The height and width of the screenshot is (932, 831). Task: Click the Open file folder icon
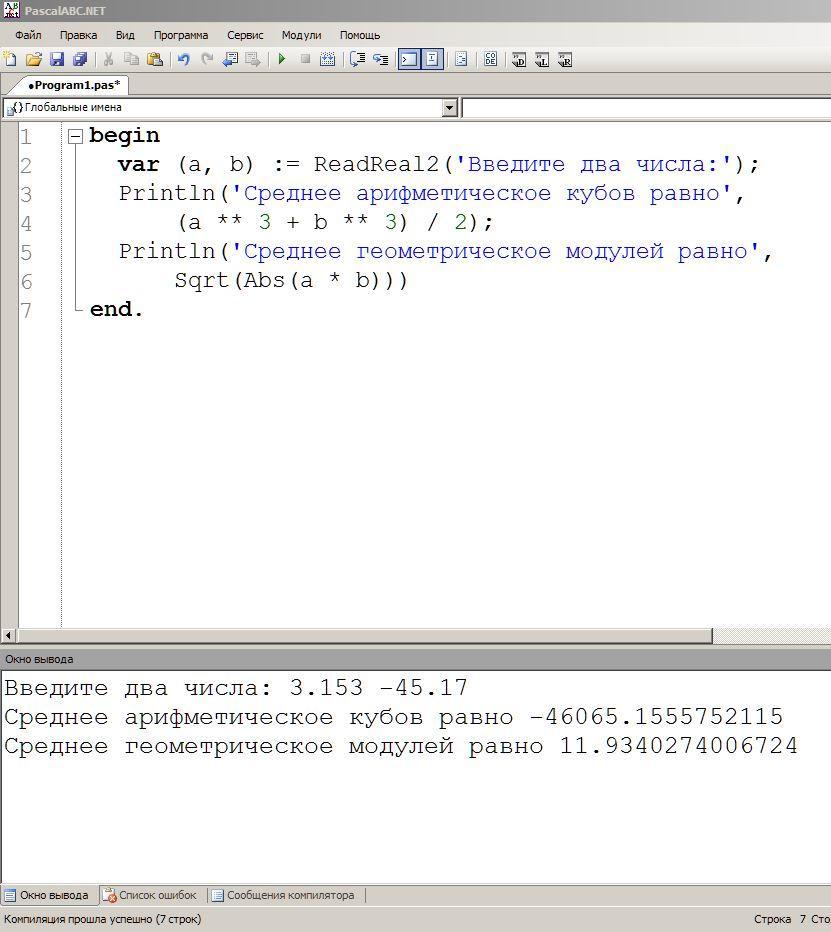click(34, 59)
